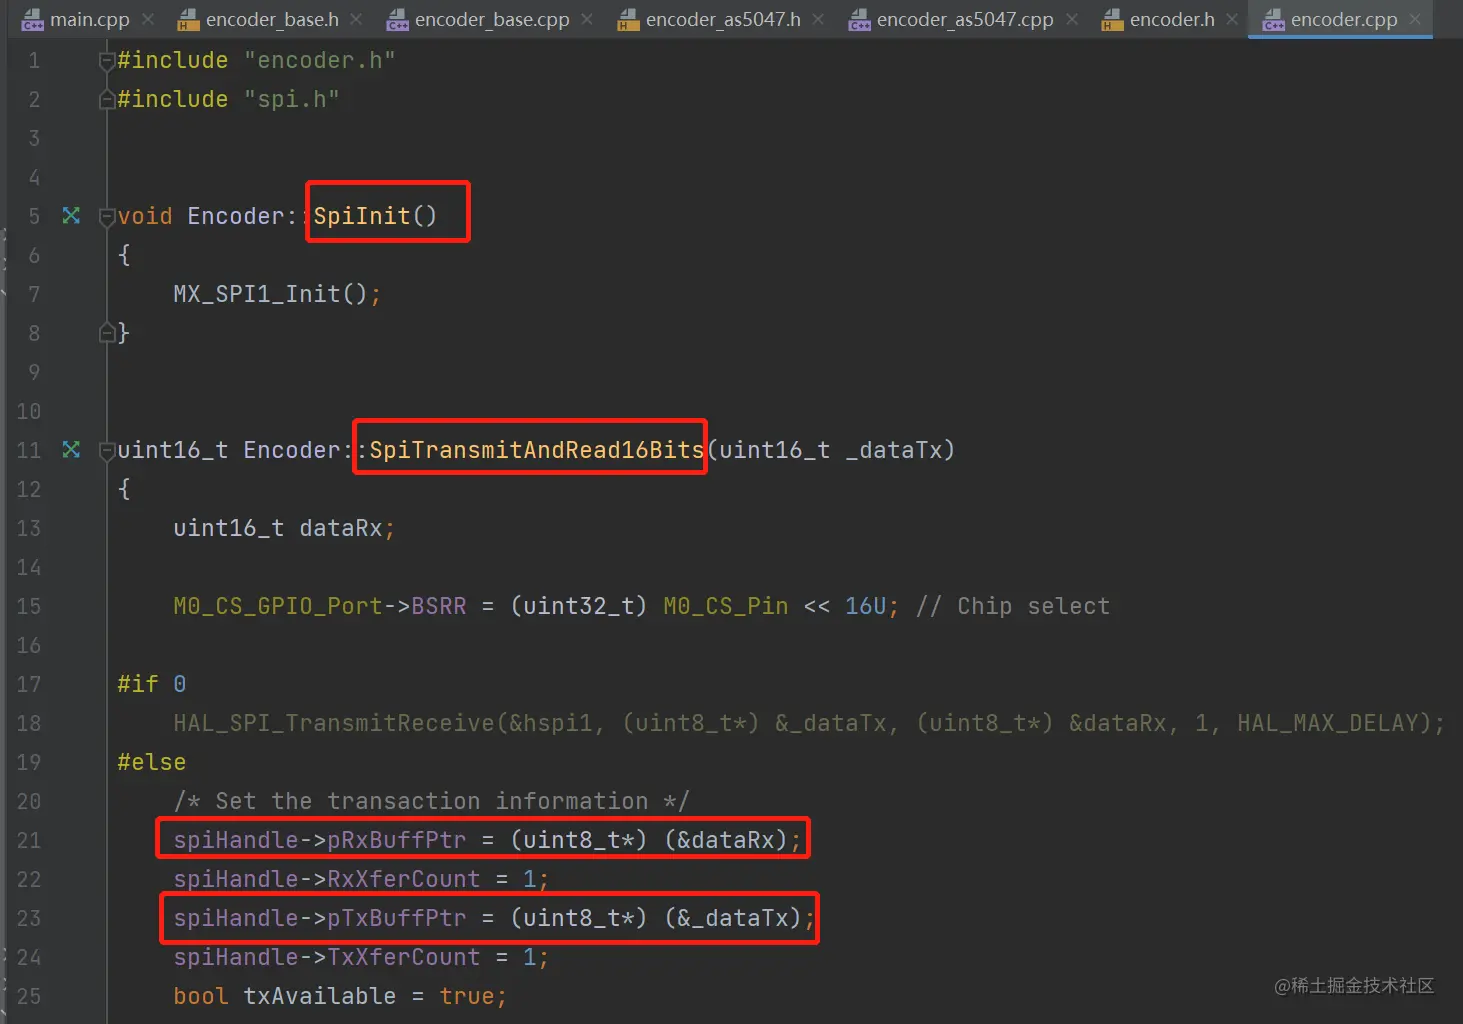Click M0_CS_GPIO_Port macro on line 15
Screen dimensions: 1463x1024
point(278,606)
